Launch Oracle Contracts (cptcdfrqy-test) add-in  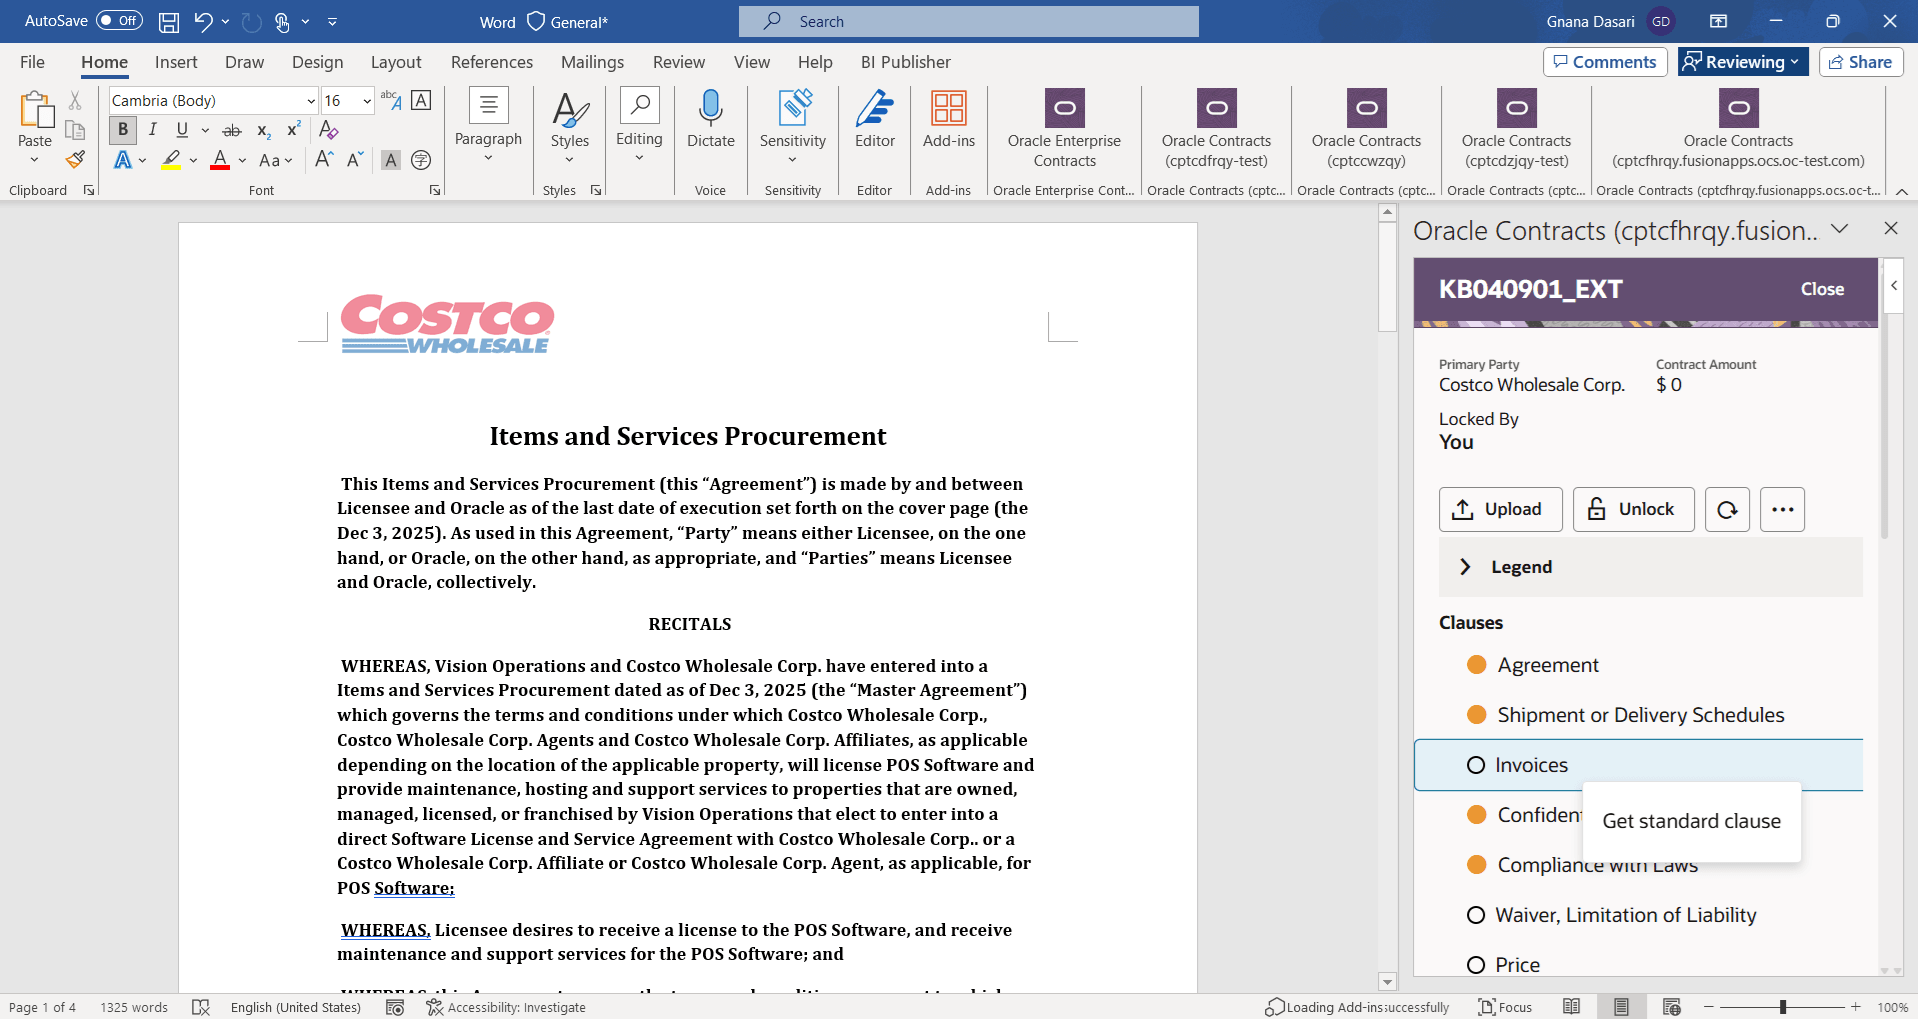pyautogui.click(x=1216, y=128)
